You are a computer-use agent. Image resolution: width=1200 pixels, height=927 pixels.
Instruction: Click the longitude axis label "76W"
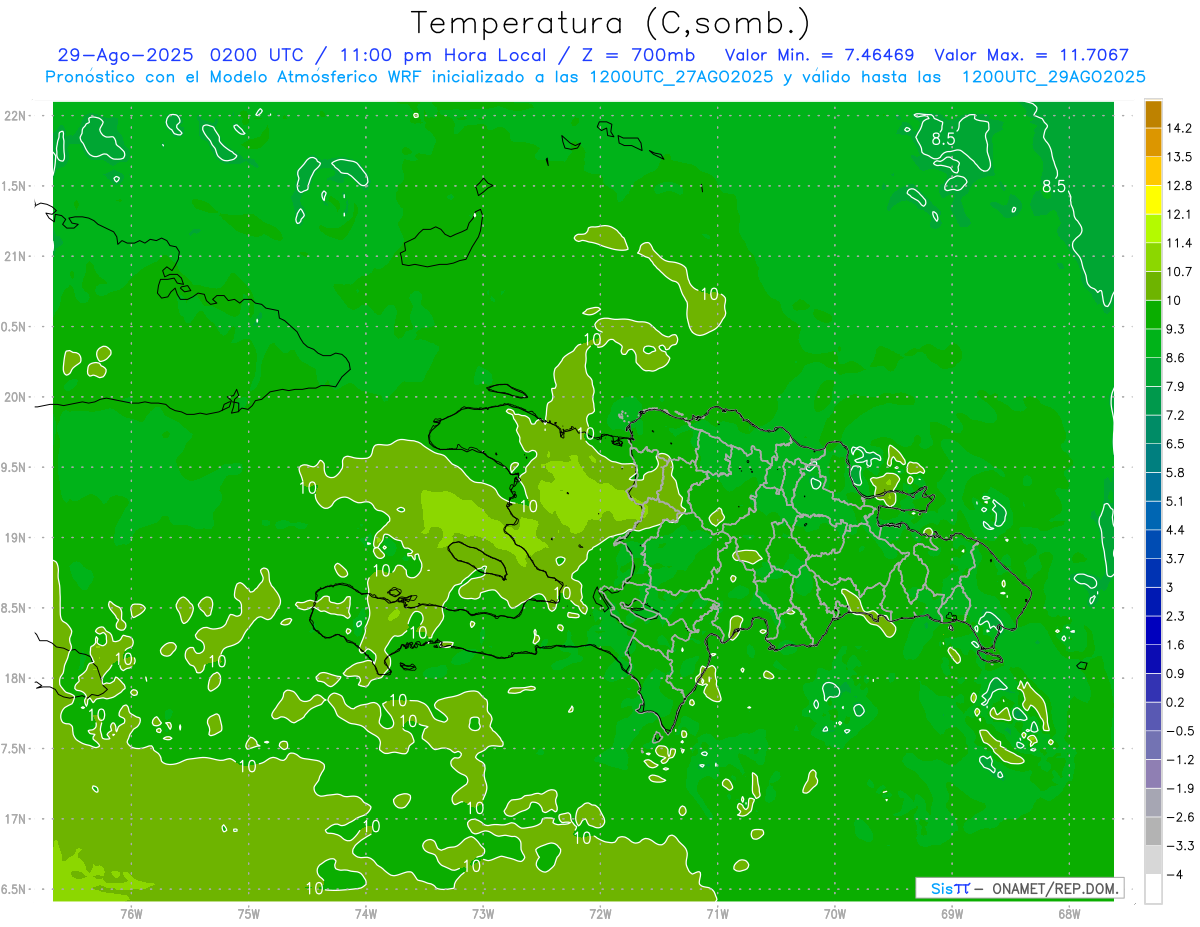click(x=131, y=914)
